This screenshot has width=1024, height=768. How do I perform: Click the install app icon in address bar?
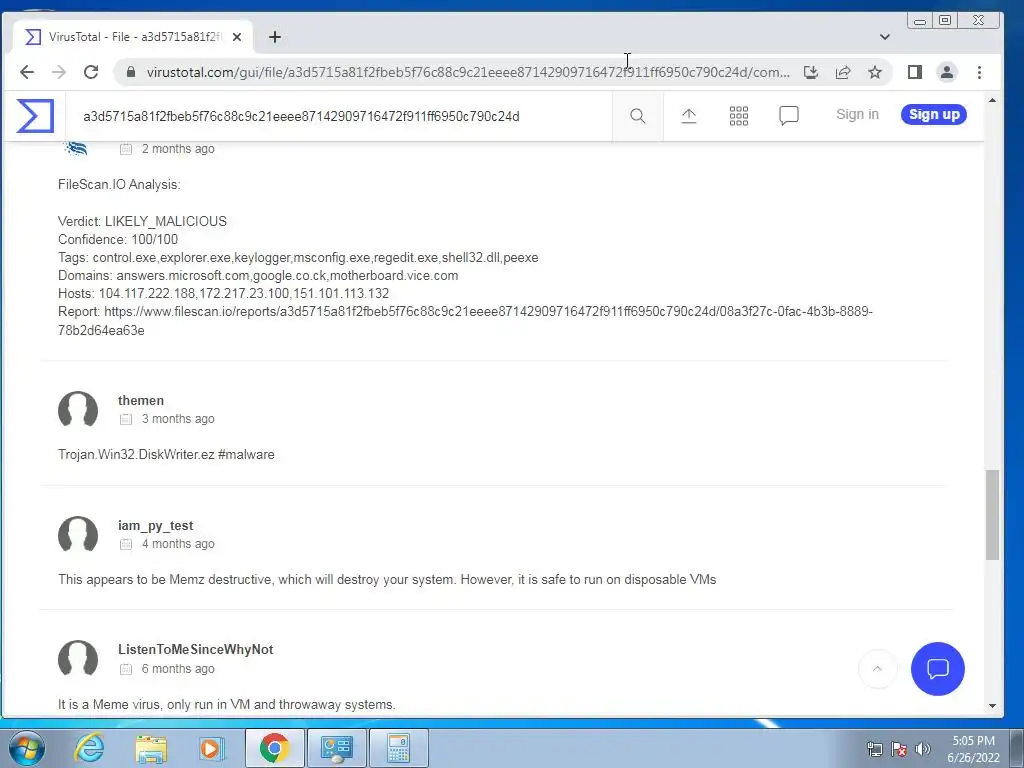point(810,72)
